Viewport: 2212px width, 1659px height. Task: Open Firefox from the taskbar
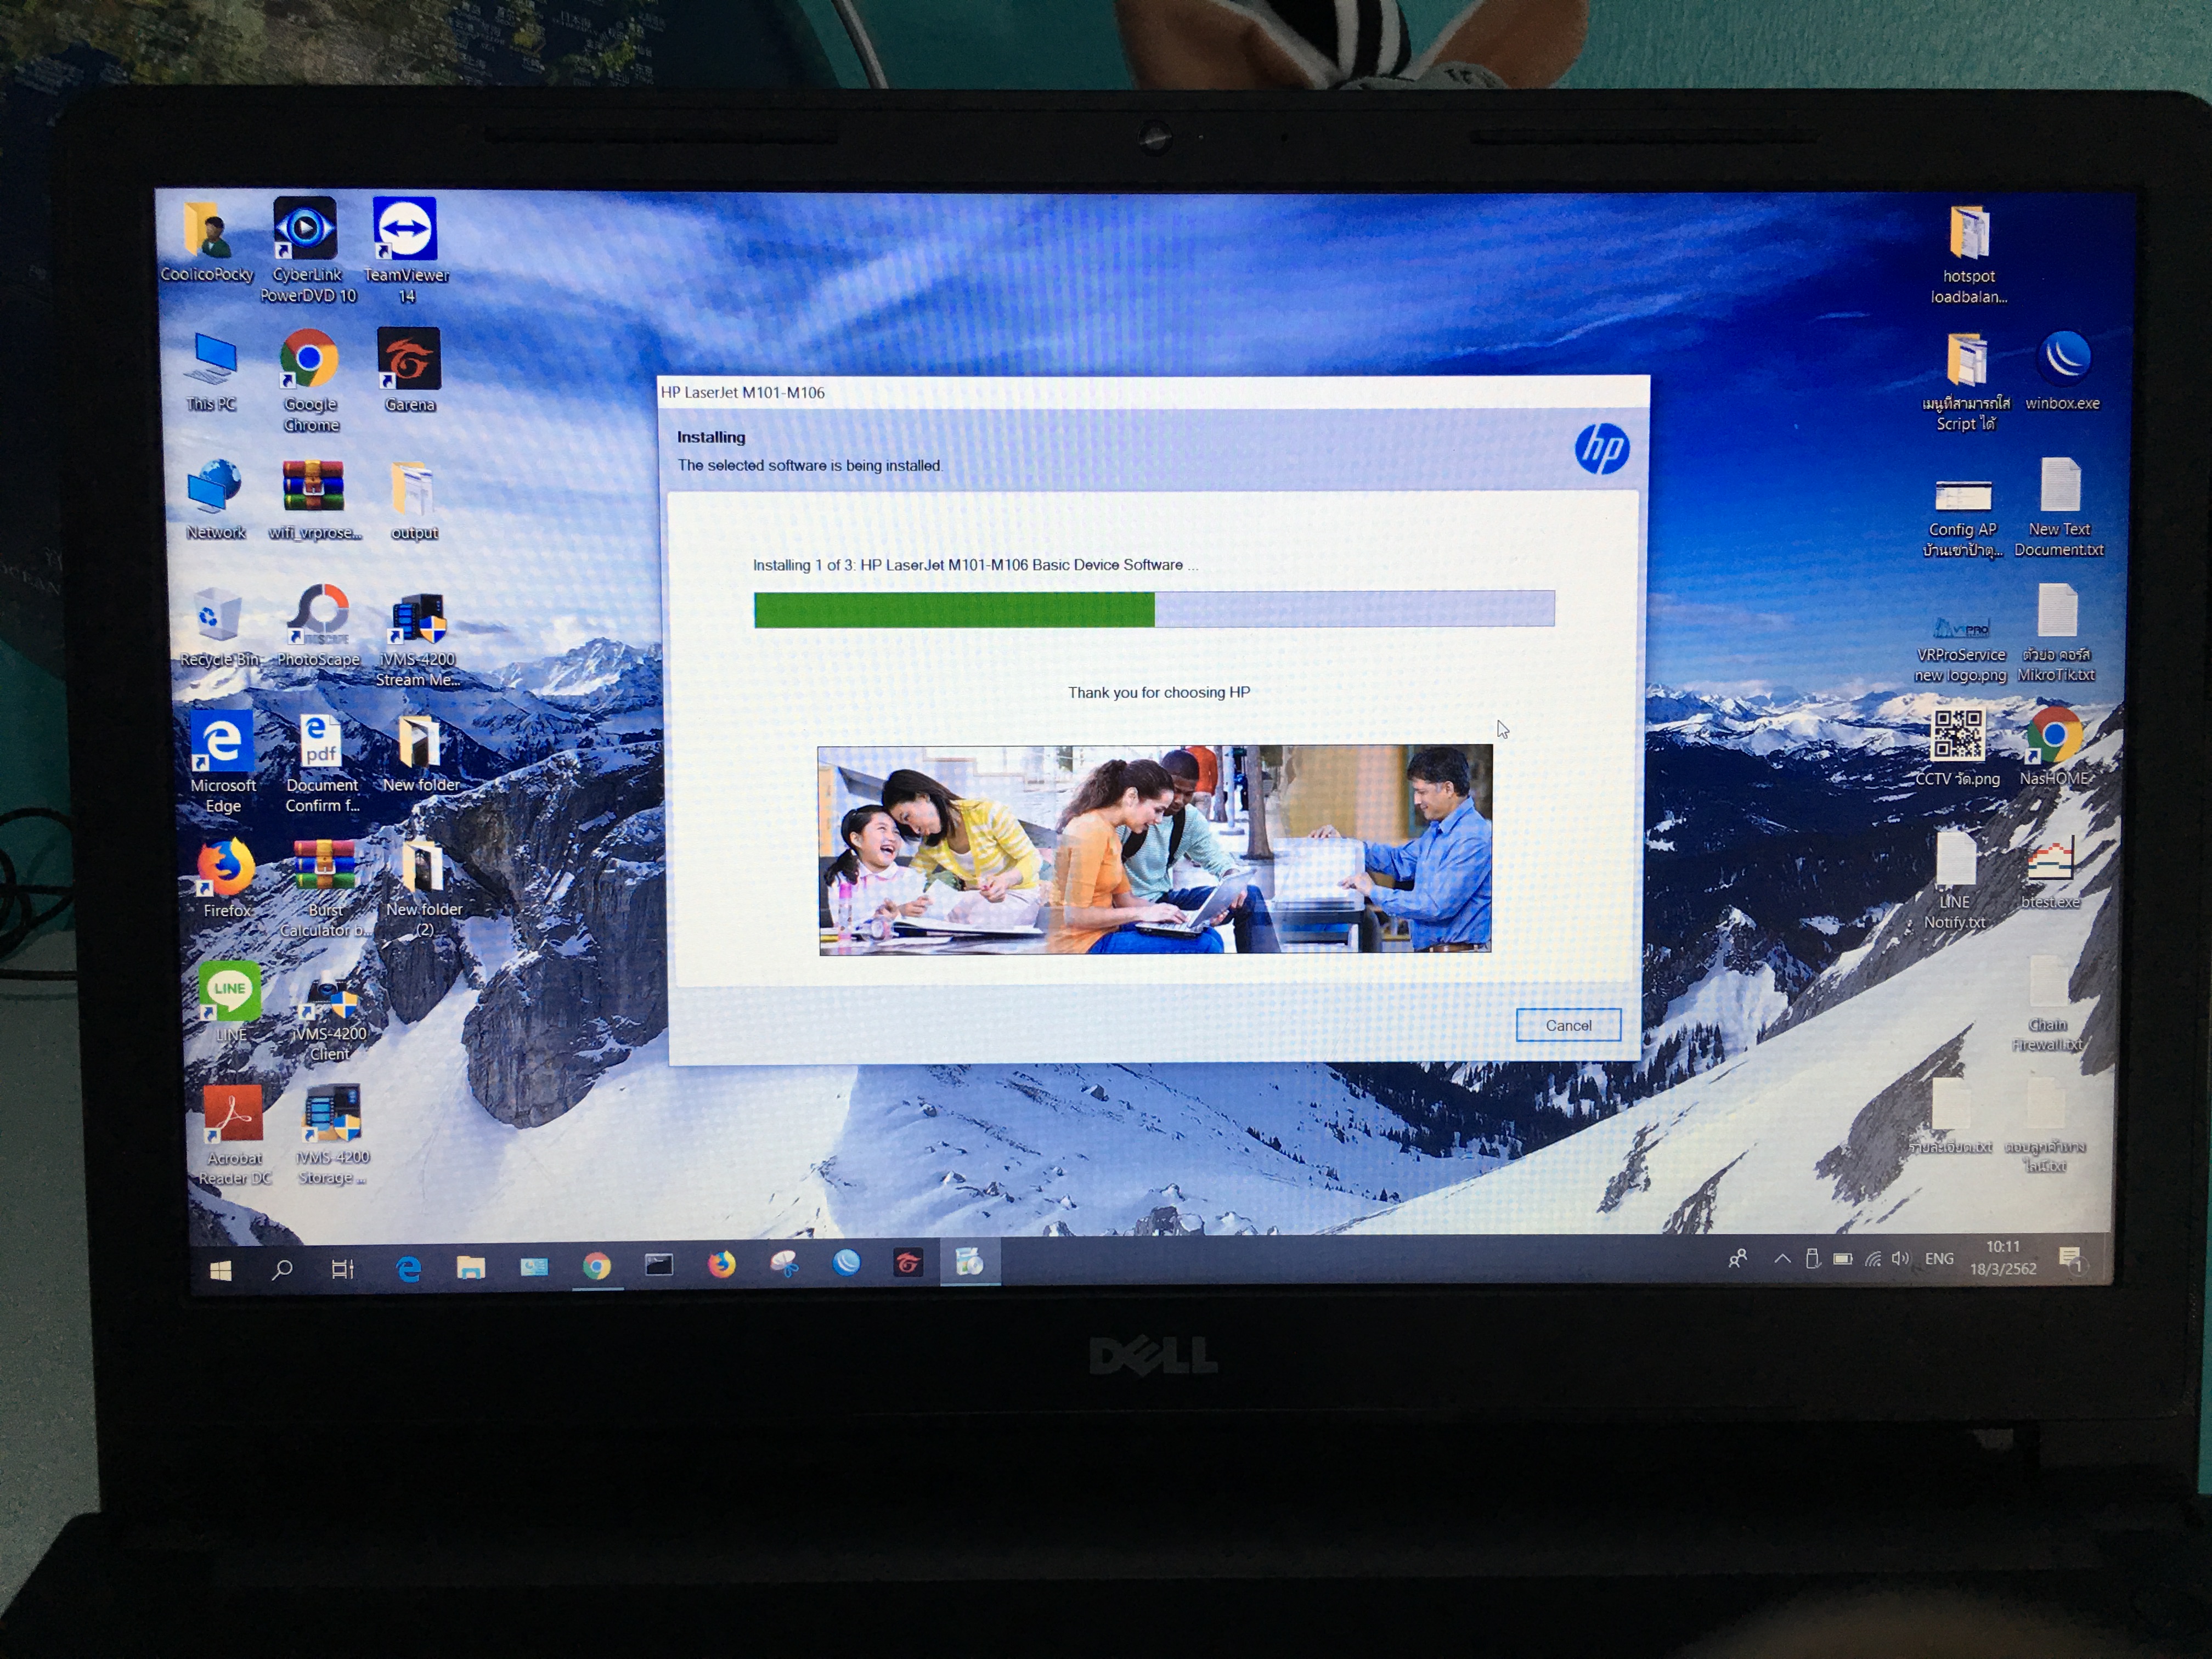pyautogui.click(x=721, y=1265)
